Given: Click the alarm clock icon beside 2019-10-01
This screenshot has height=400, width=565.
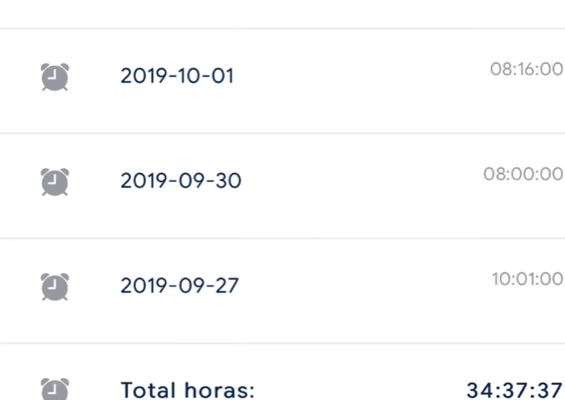Looking at the screenshot, I should point(55,77).
